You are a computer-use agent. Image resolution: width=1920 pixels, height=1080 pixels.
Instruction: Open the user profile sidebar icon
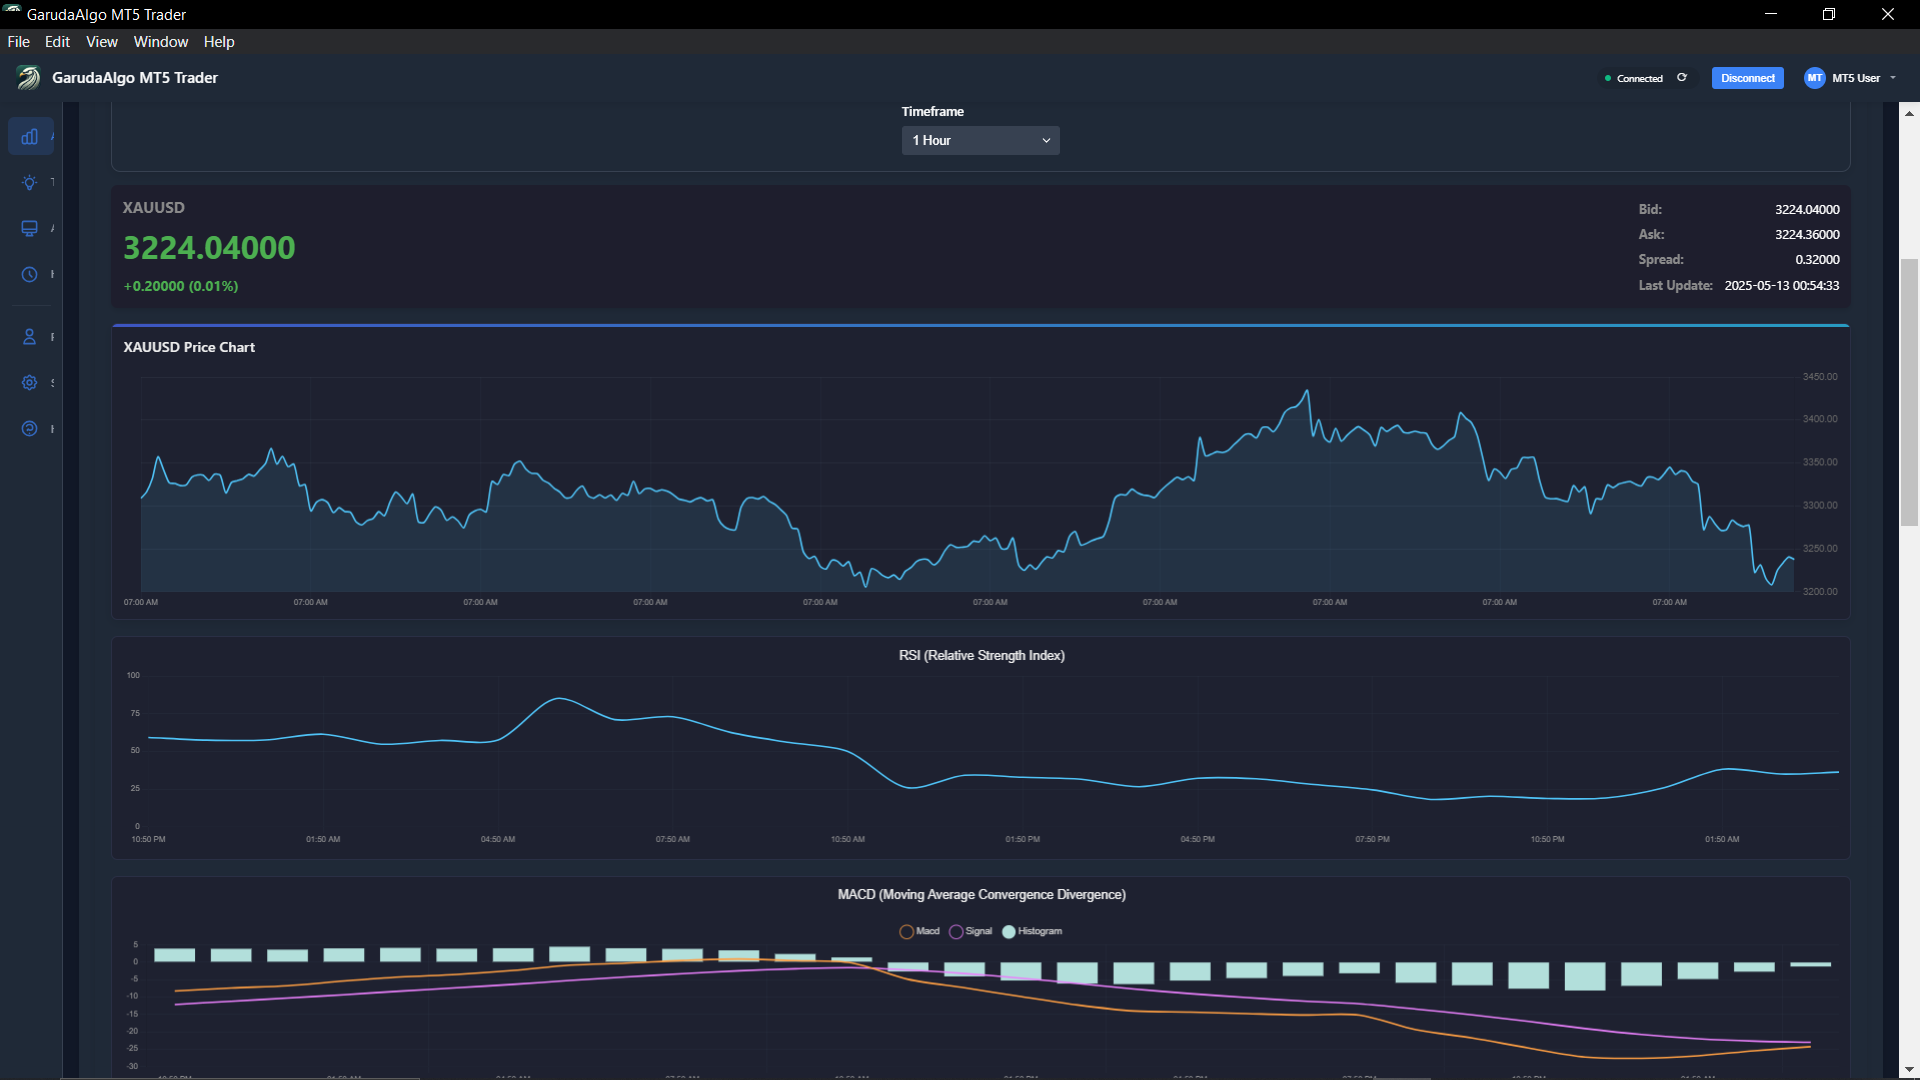click(30, 337)
